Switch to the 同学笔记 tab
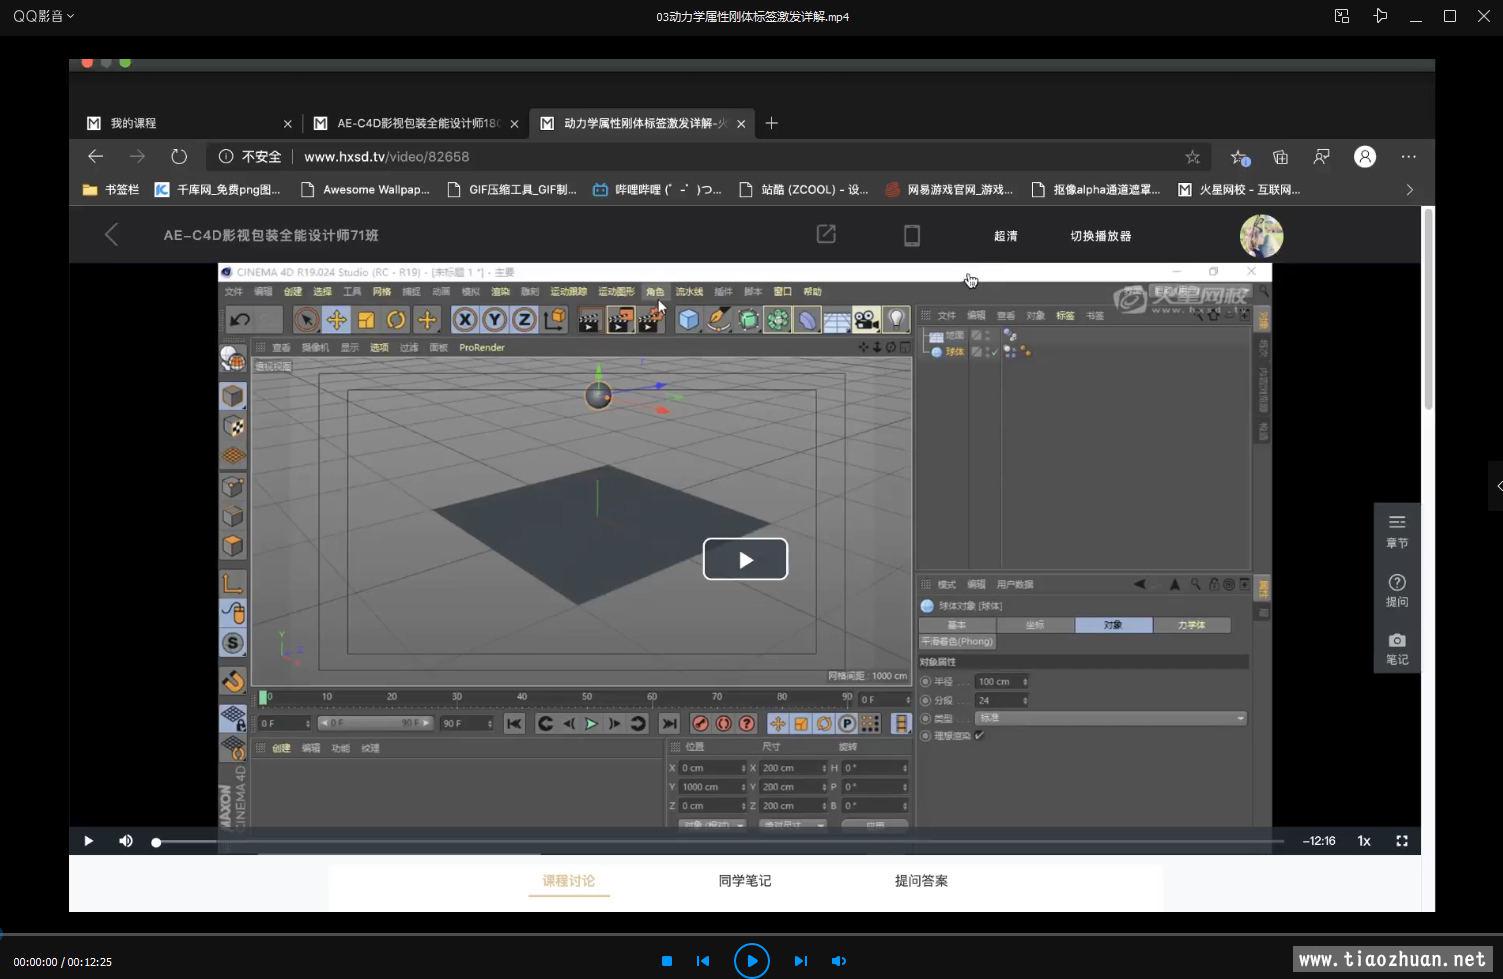The image size is (1503, 979). point(744,881)
